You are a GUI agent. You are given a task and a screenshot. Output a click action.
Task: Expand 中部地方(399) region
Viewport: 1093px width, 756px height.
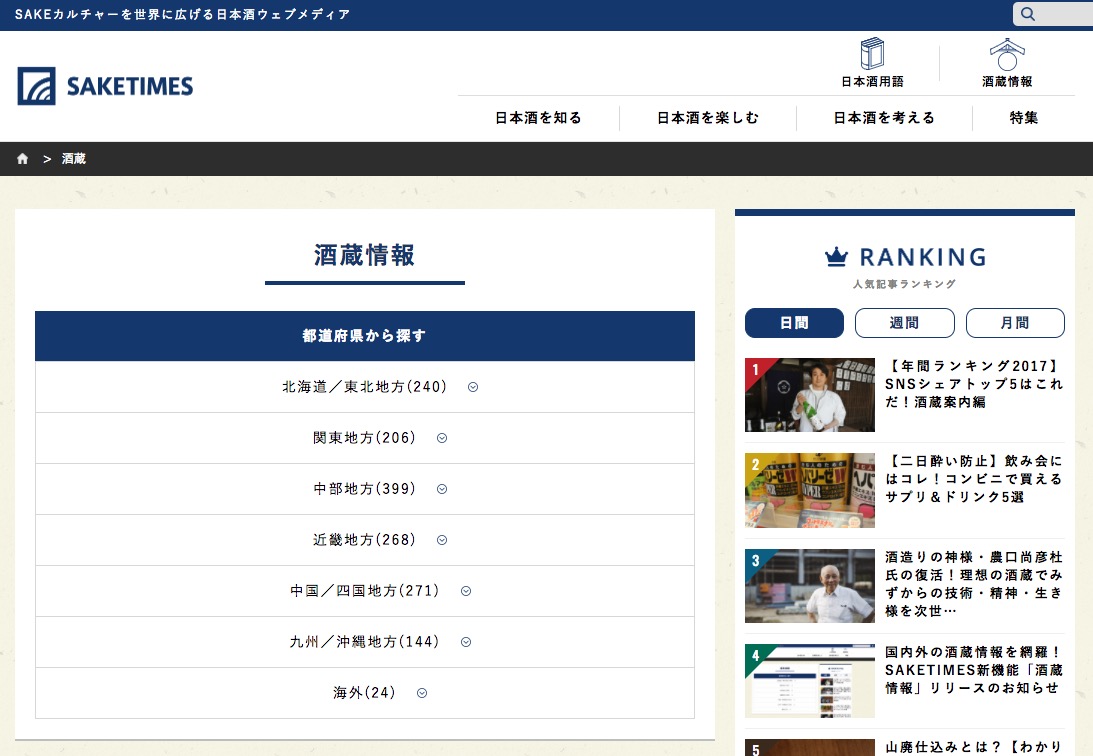pos(365,488)
